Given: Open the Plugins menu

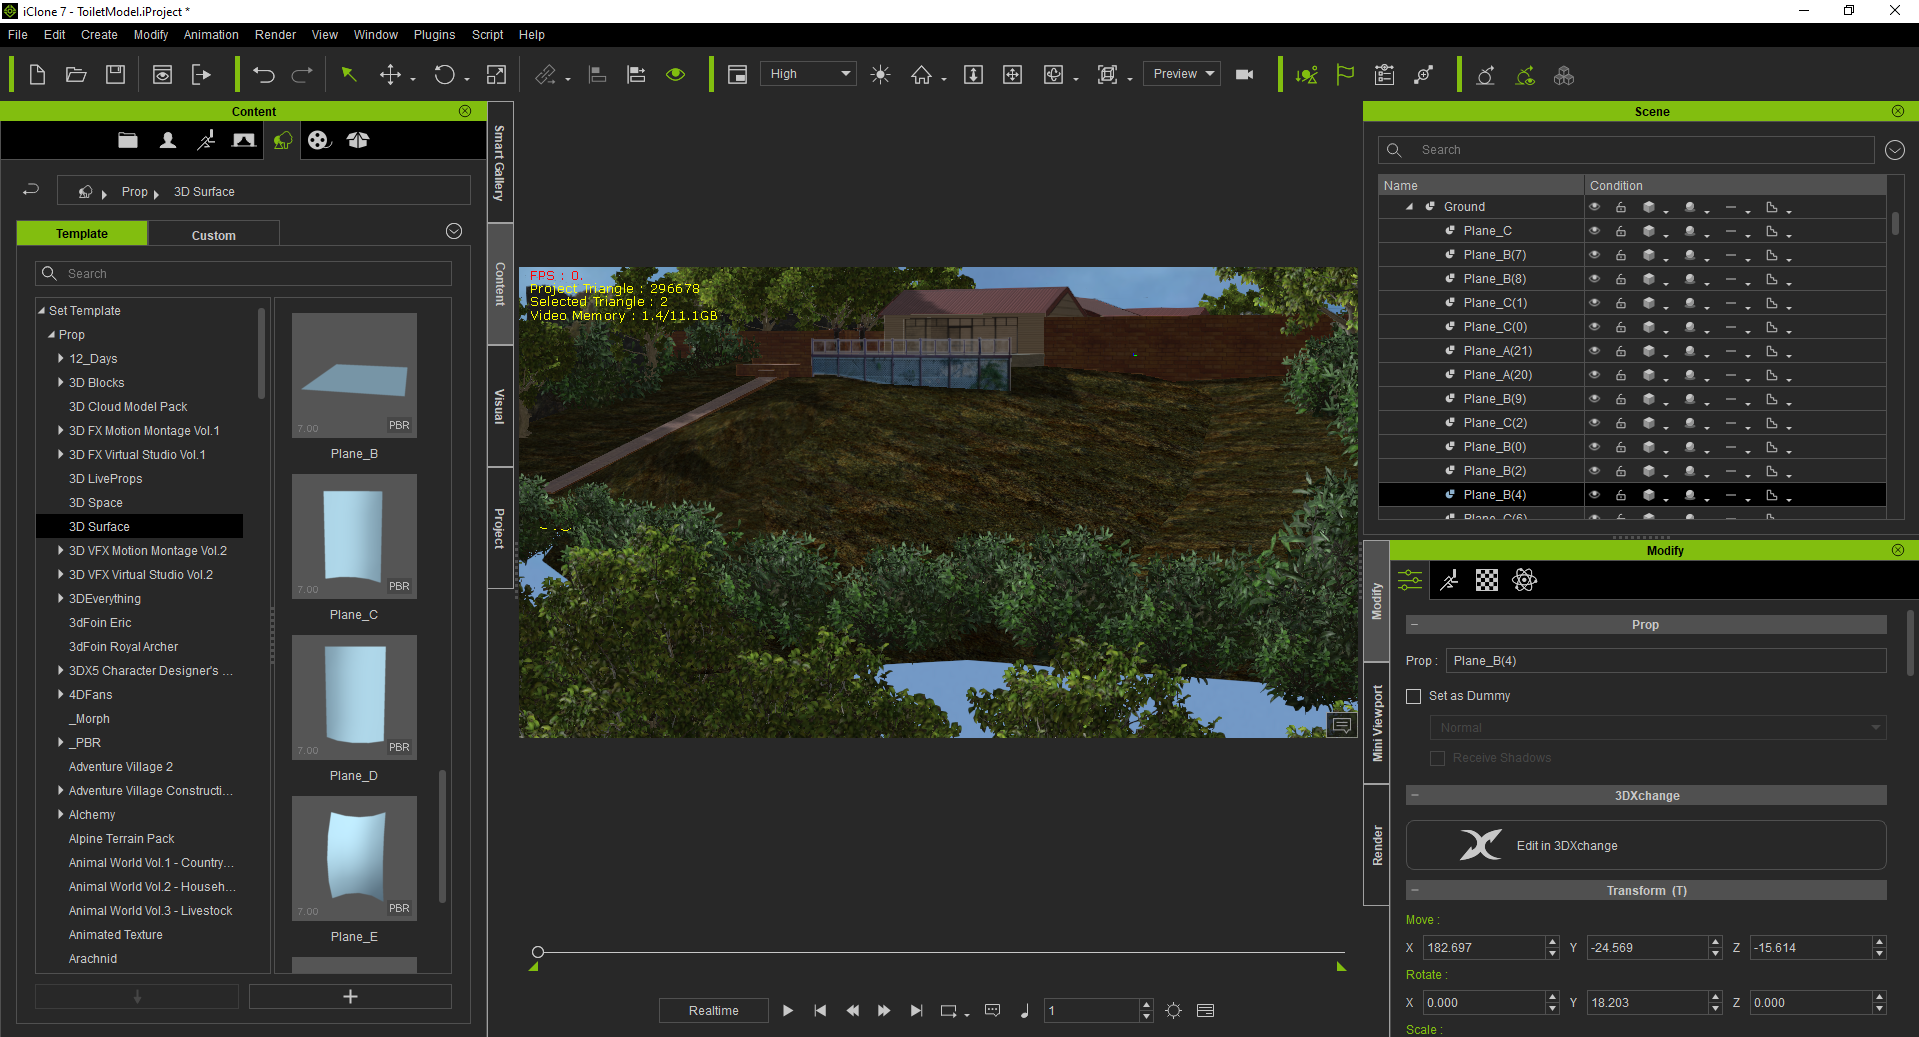Looking at the screenshot, I should tap(434, 35).
